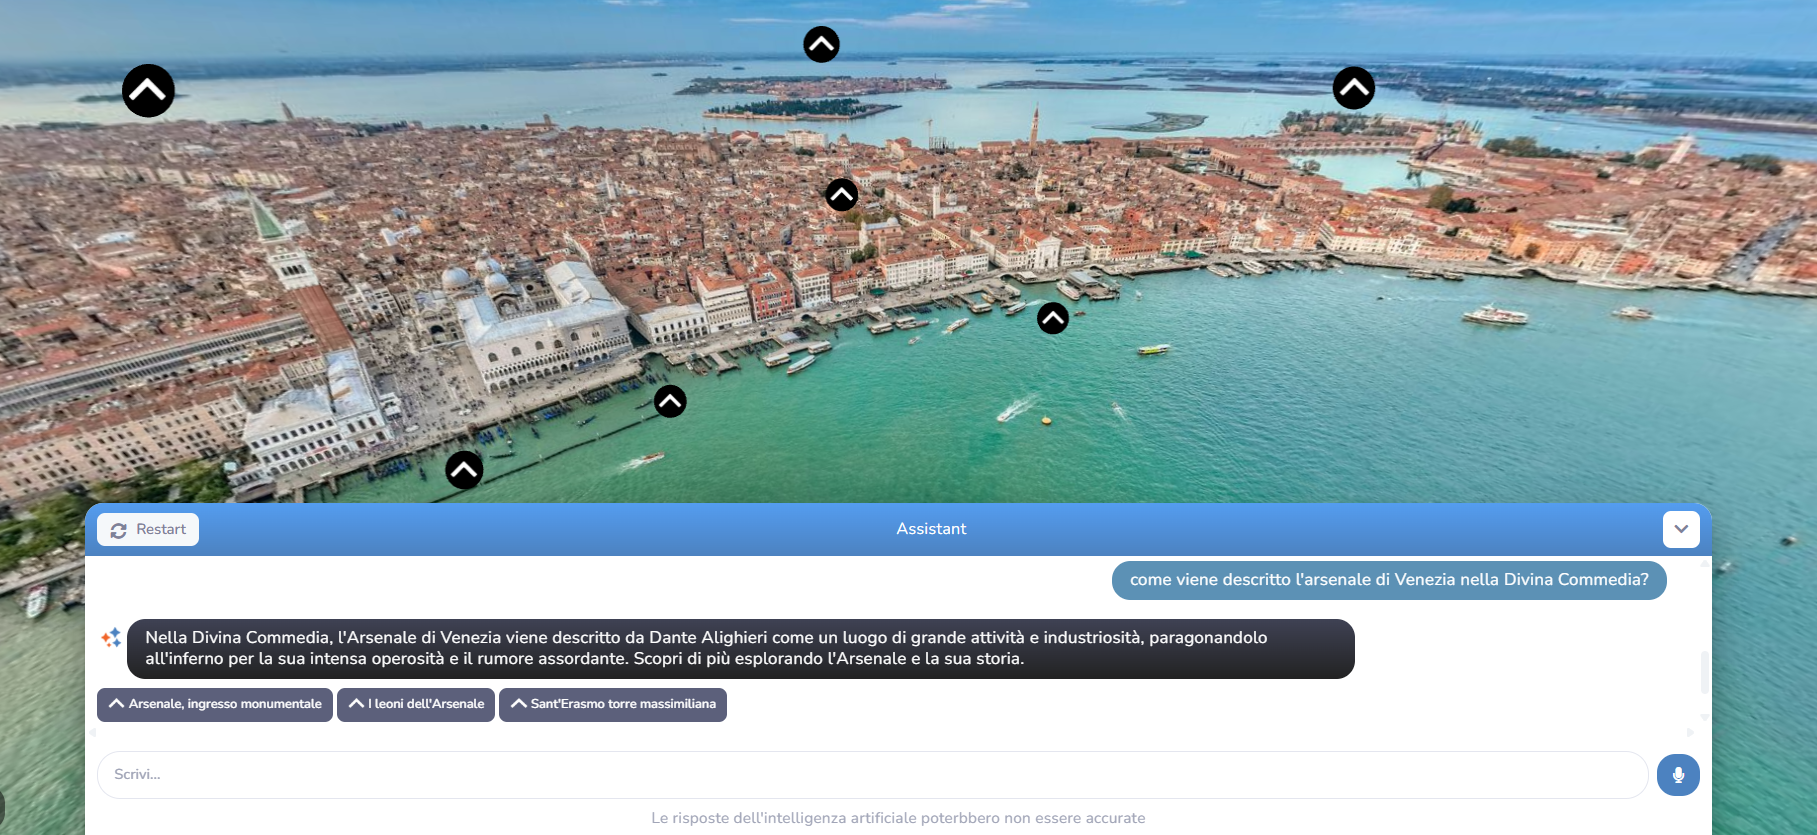
Task: Click the hotspot arrow beside the Doge's Palace waterfront
Action: point(669,401)
